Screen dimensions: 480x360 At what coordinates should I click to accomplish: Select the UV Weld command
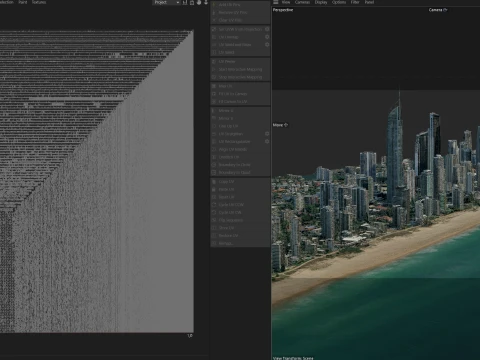coord(240,52)
